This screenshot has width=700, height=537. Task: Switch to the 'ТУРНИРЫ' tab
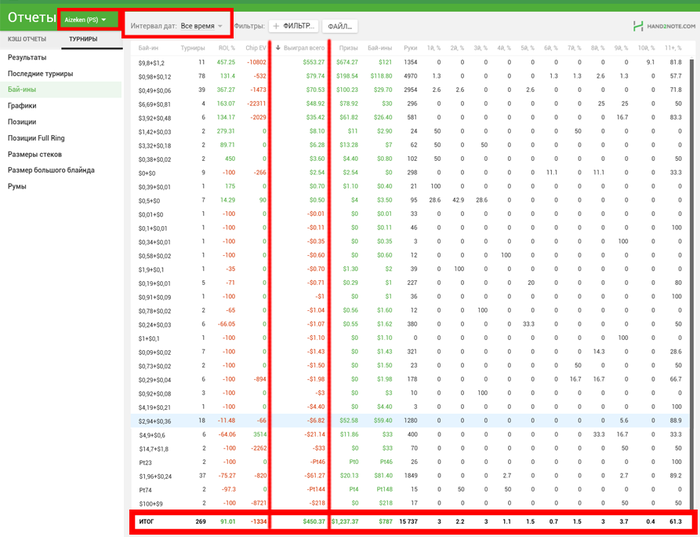(83, 39)
